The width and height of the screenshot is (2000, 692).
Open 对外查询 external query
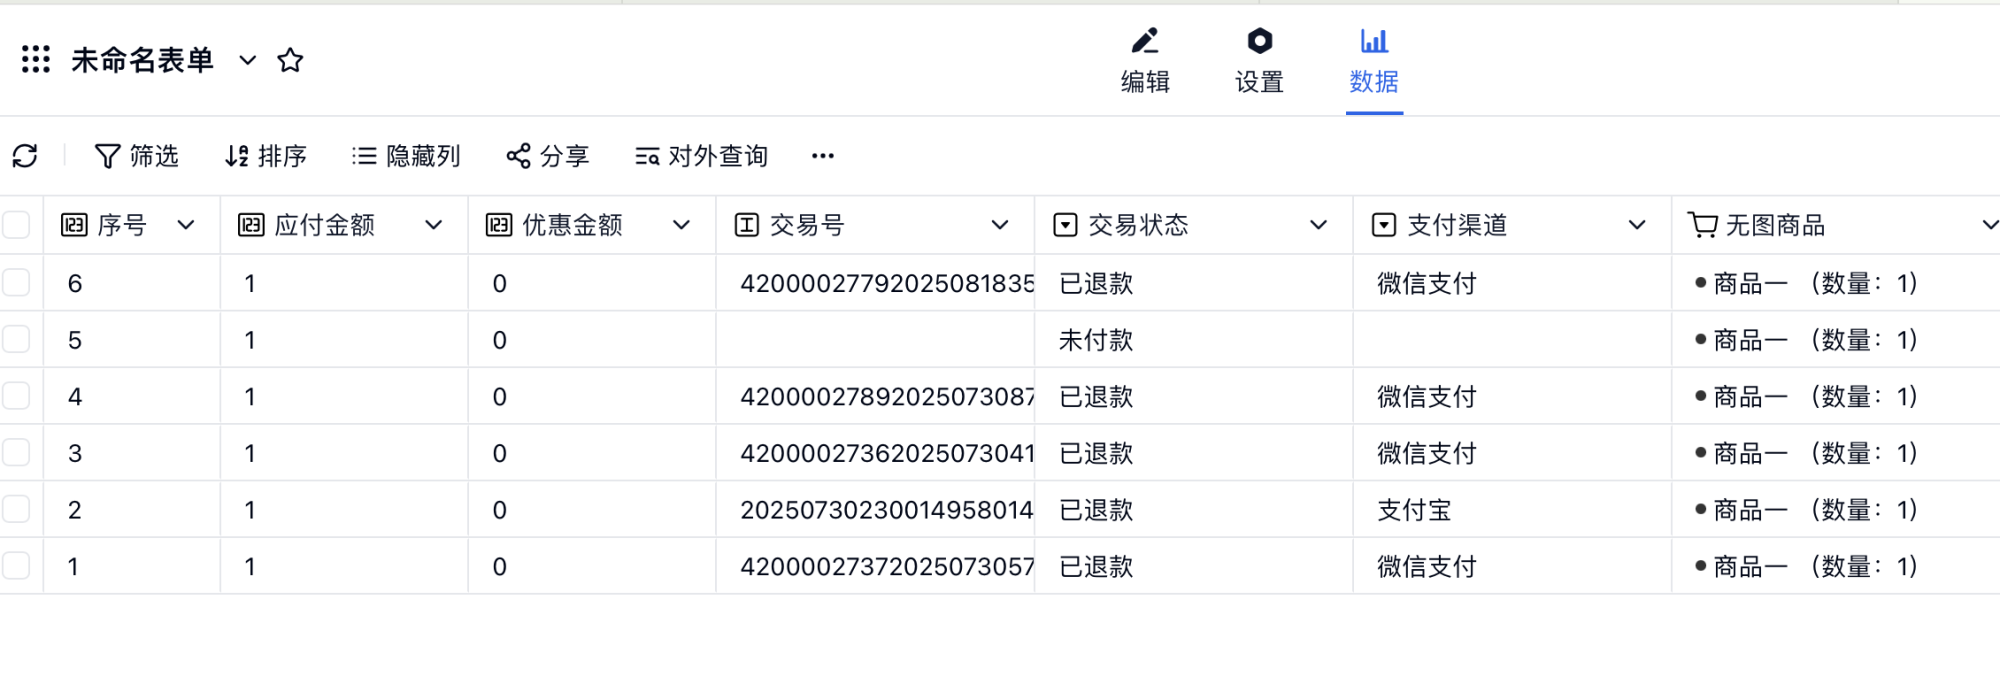coord(702,156)
